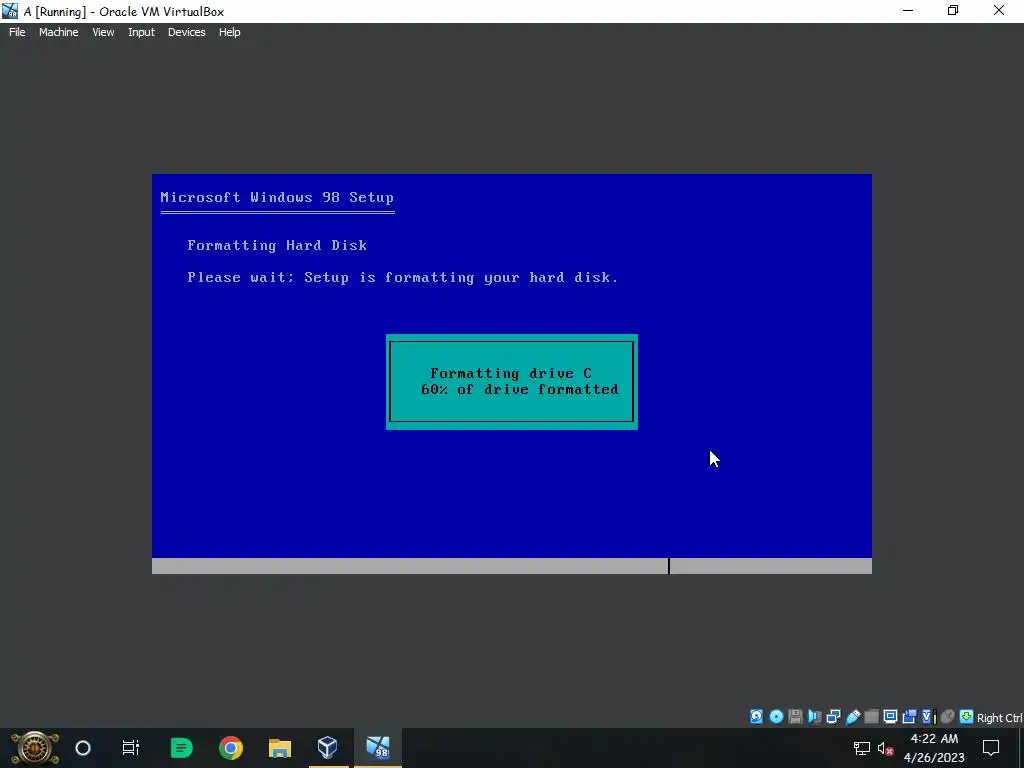The width and height of the screenshot is (1024, 768).
Task: Click the shared folders status icon
Action: [x=871, y=716]
